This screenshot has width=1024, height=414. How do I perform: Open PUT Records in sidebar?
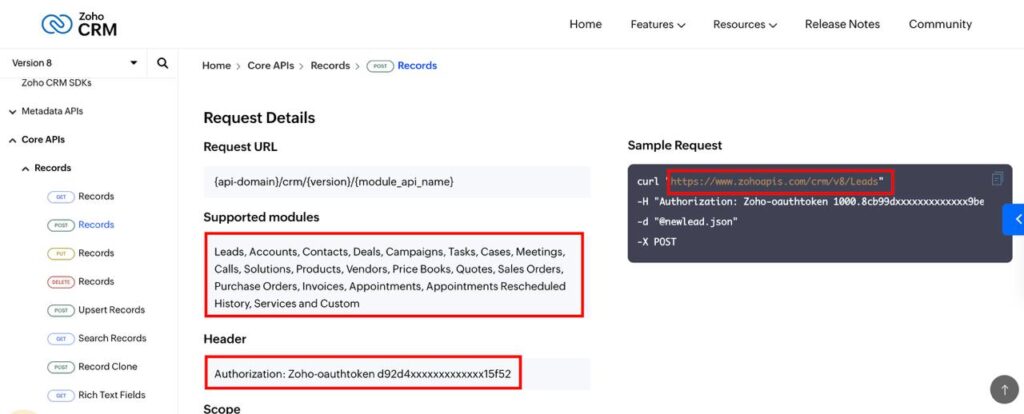tap(81, 253)
